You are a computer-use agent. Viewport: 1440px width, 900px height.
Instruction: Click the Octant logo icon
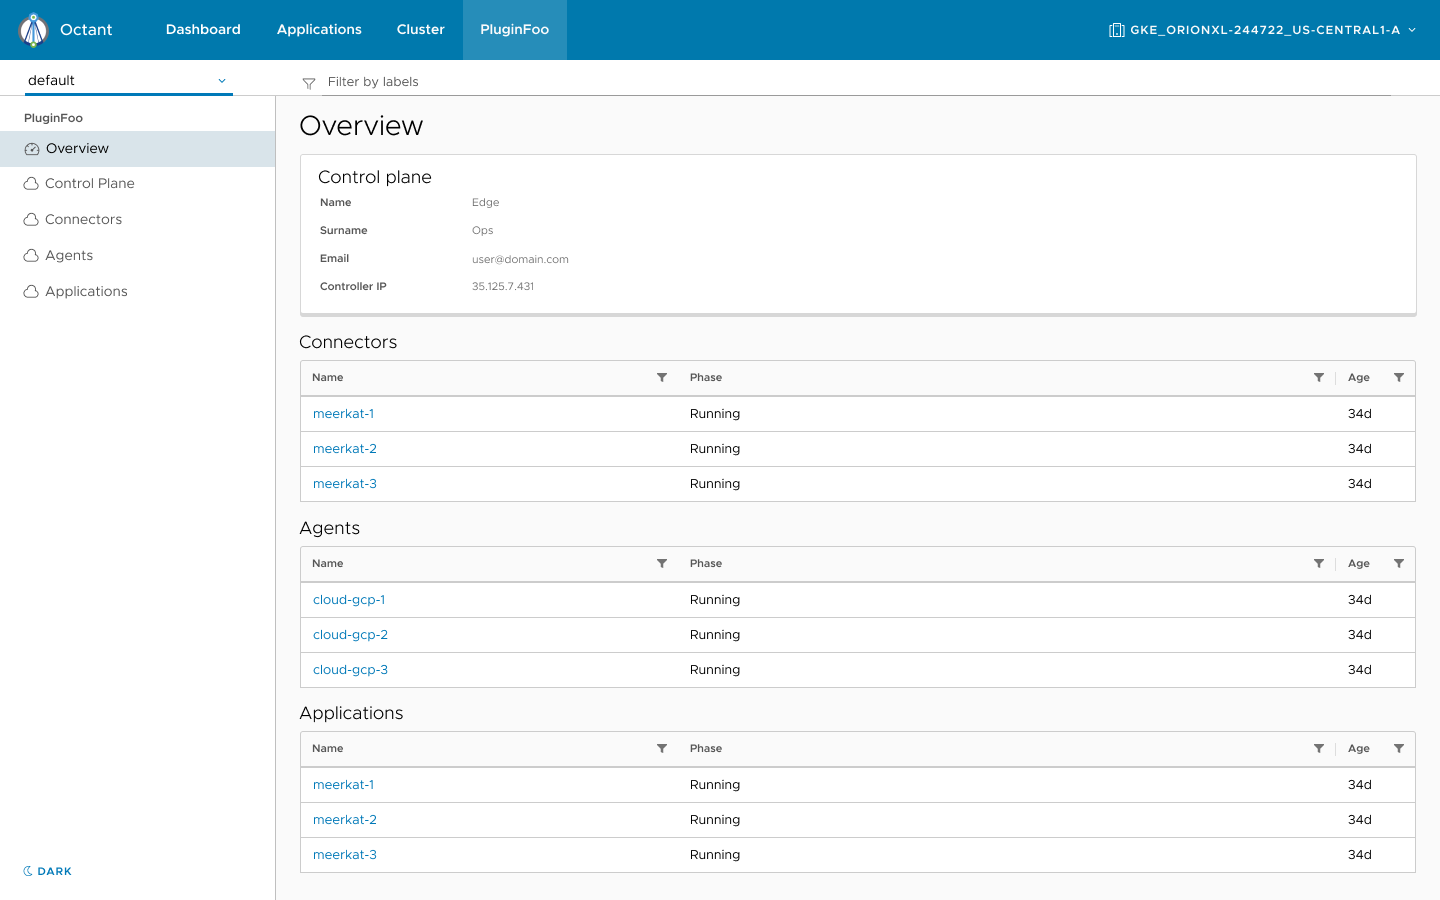click(x=31, y=29)
